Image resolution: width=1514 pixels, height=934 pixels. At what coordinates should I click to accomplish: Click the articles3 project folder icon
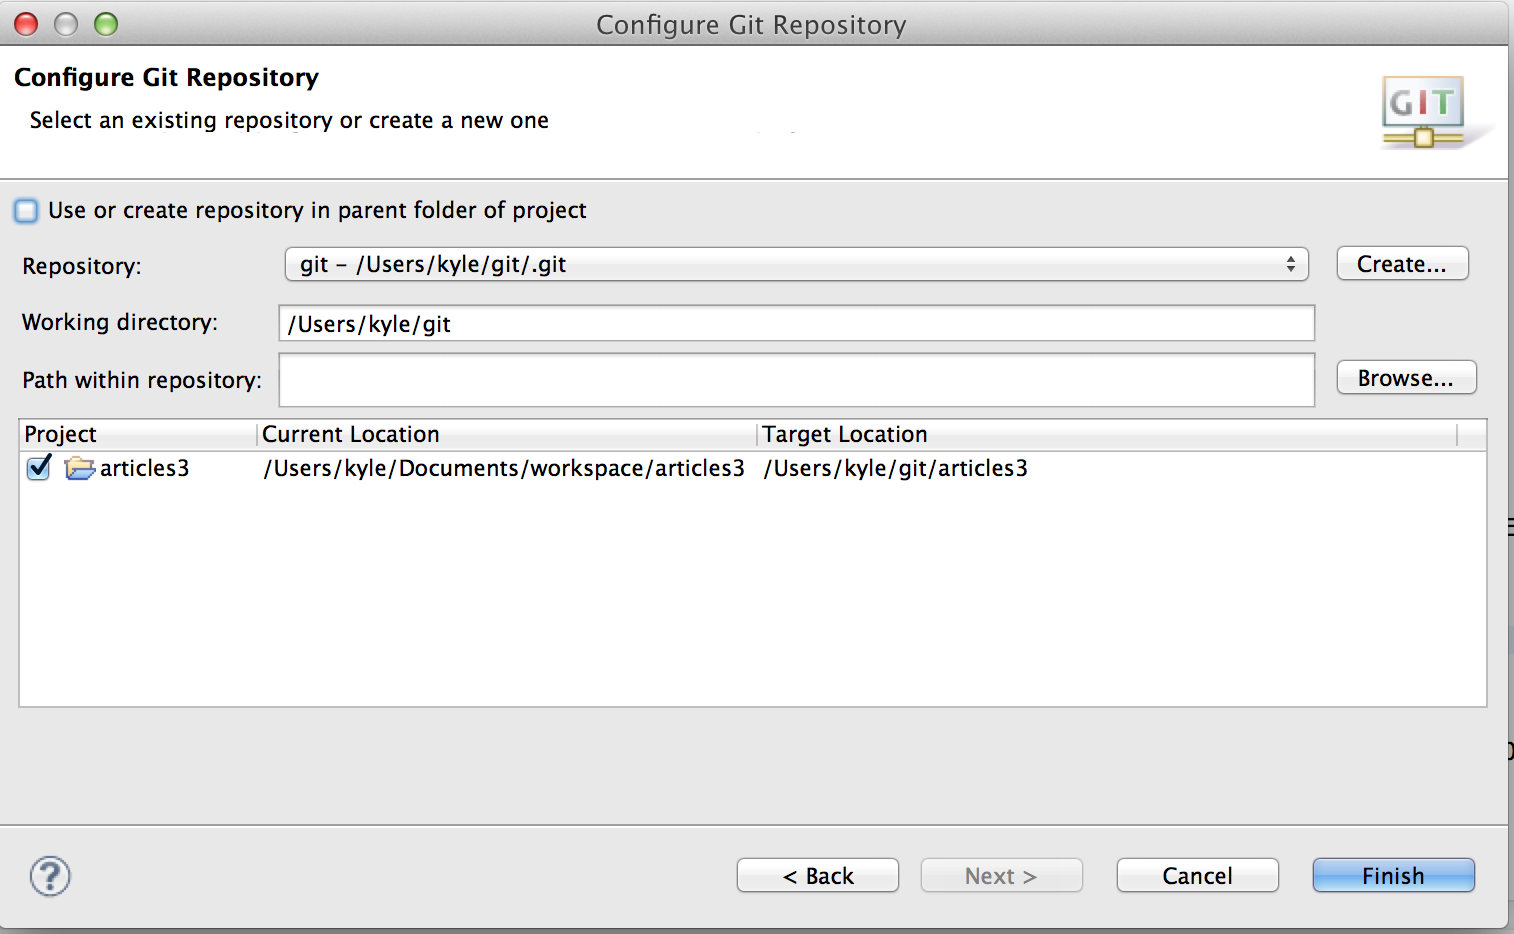coord(79,468)
